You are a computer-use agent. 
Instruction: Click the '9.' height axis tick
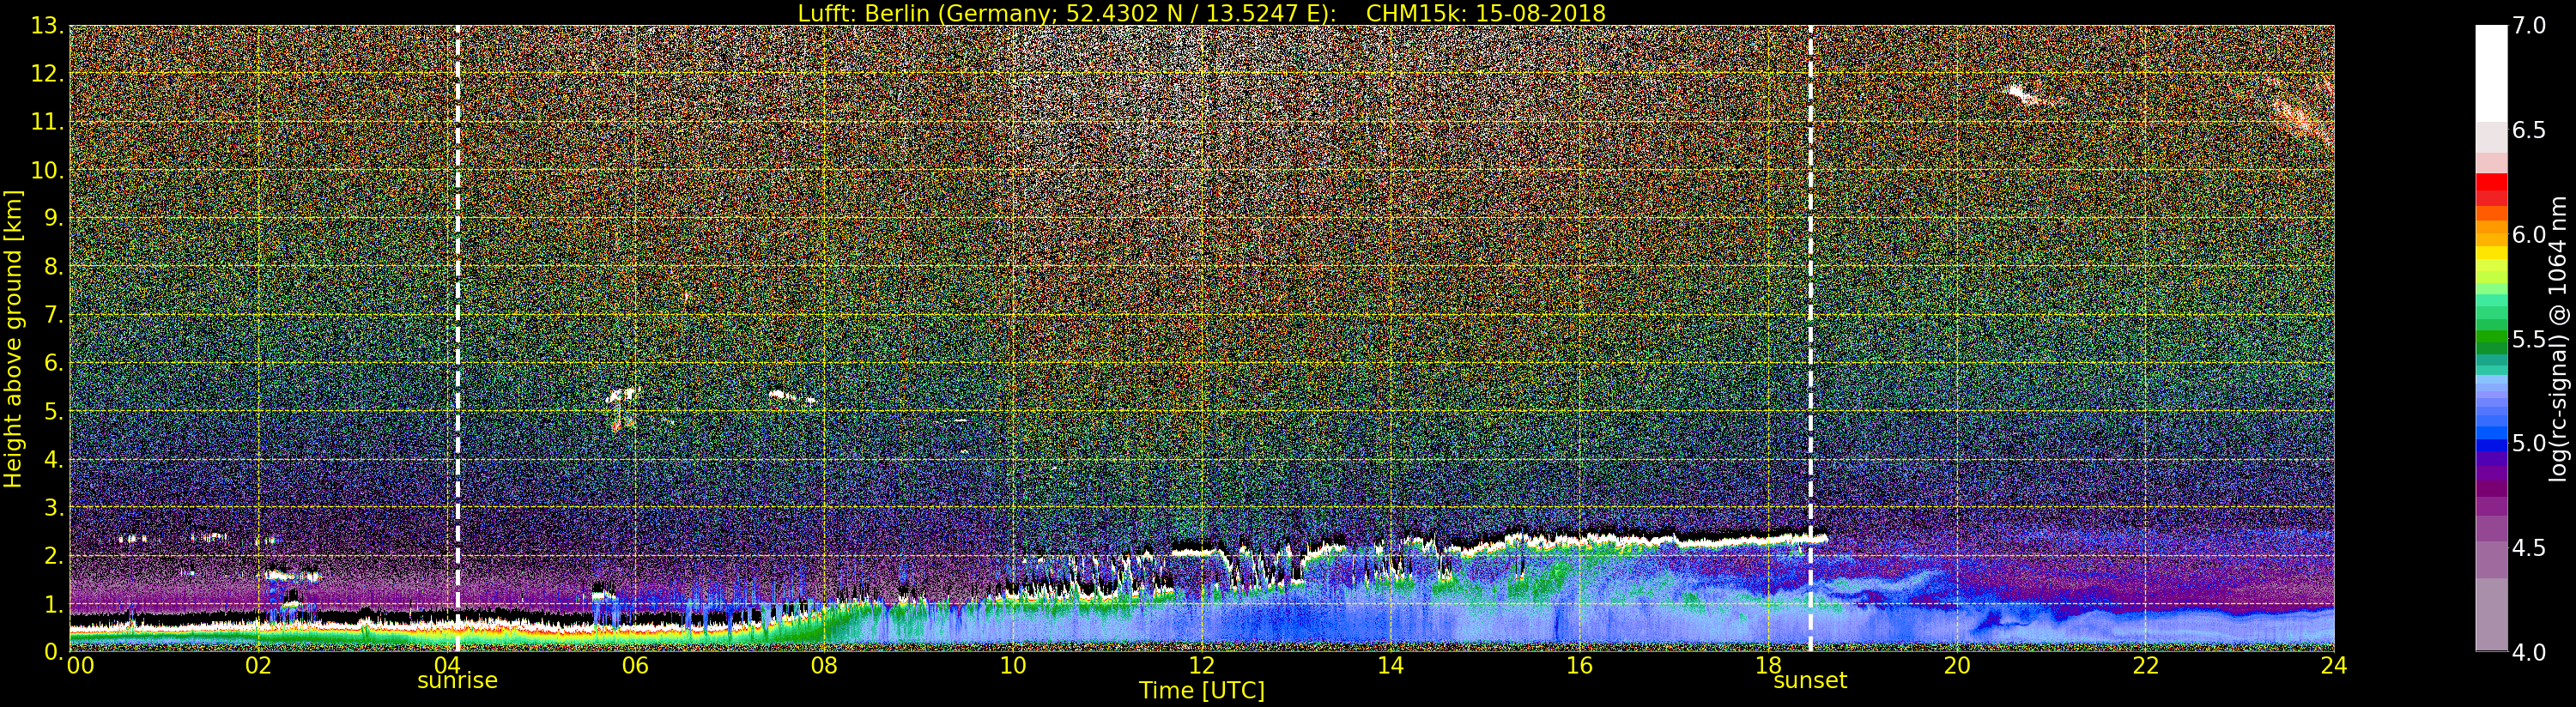(x=53, y=218)
